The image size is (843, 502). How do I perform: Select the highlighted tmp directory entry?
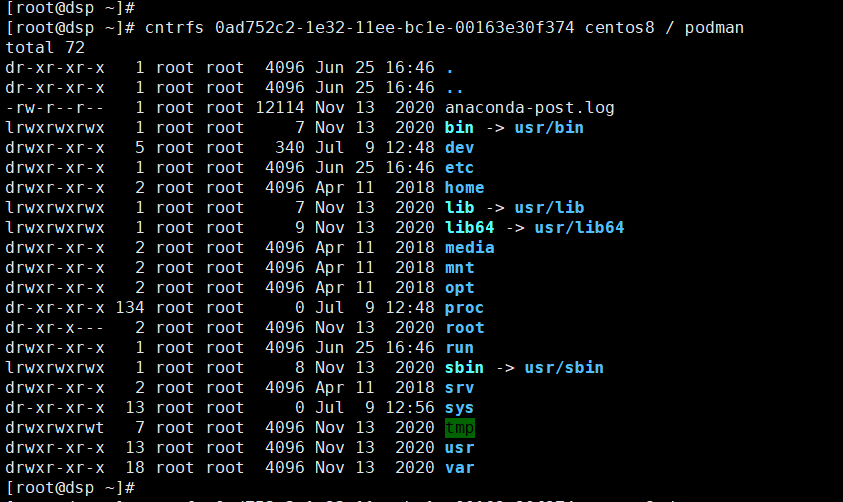click(x=460, y=428)
